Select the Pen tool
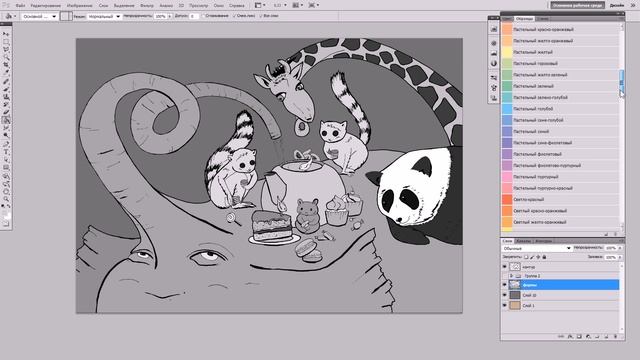The width and height of the screenshot is (640, 360). 6,143
